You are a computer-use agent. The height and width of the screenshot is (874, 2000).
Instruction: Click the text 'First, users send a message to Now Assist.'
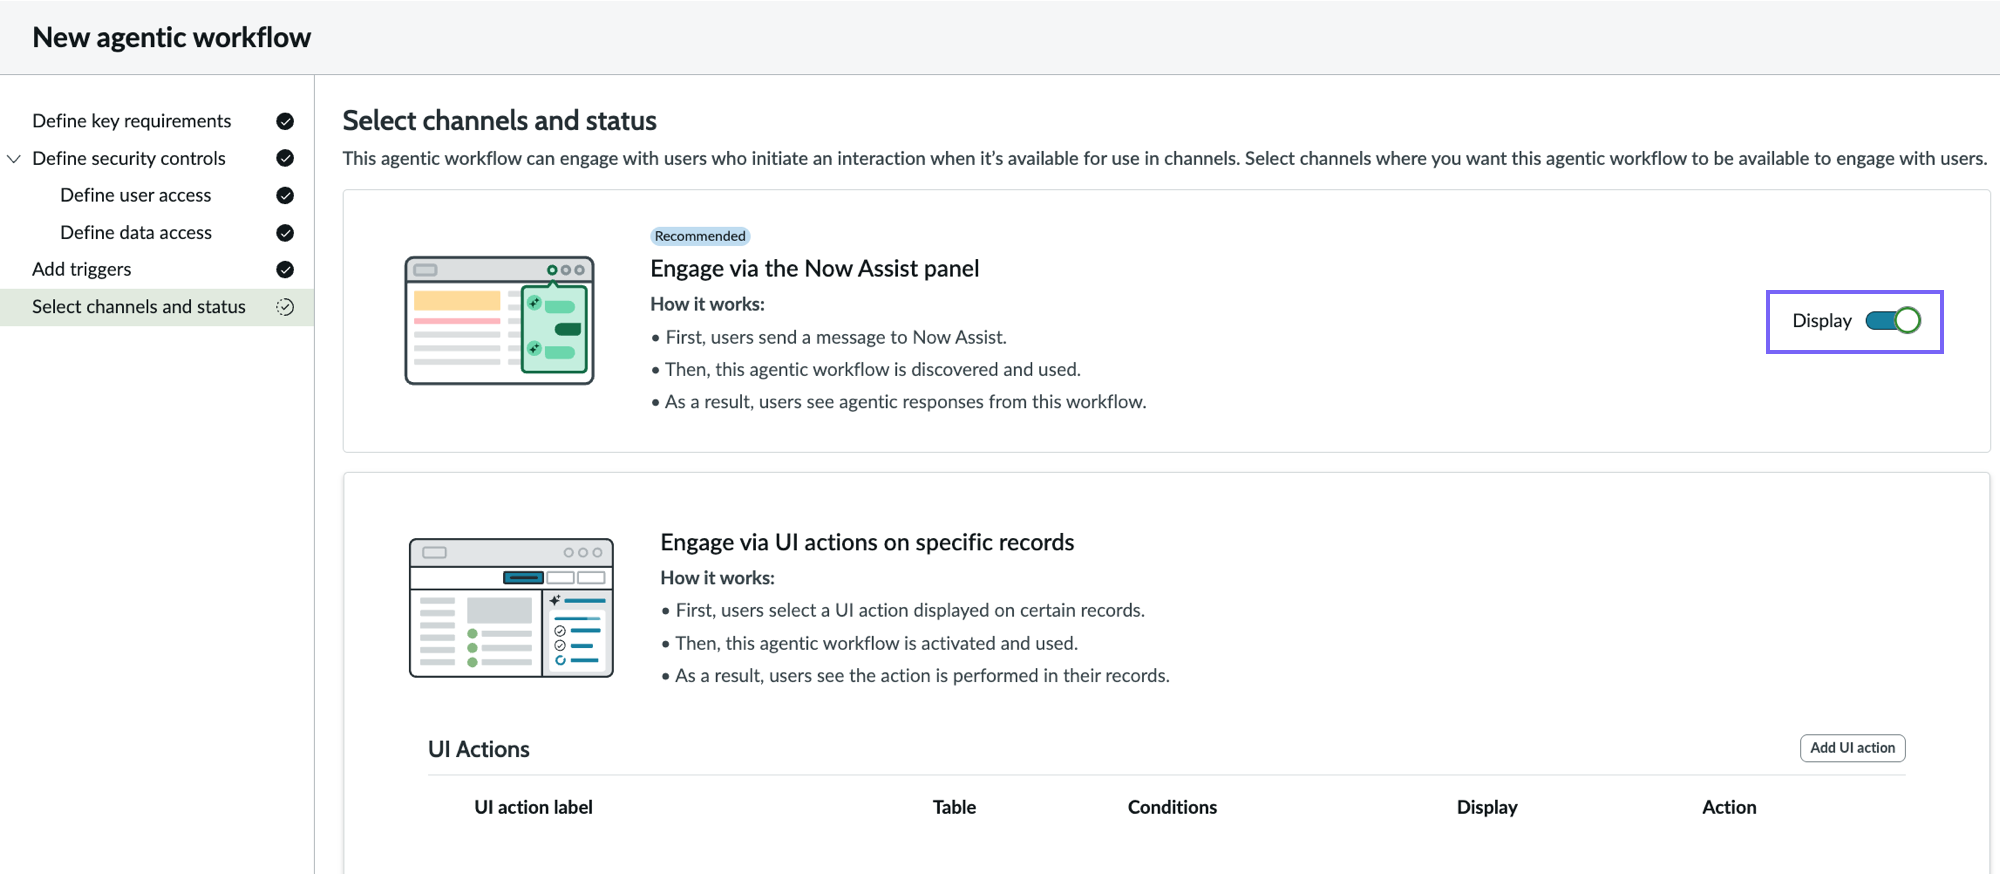[836, 337]
